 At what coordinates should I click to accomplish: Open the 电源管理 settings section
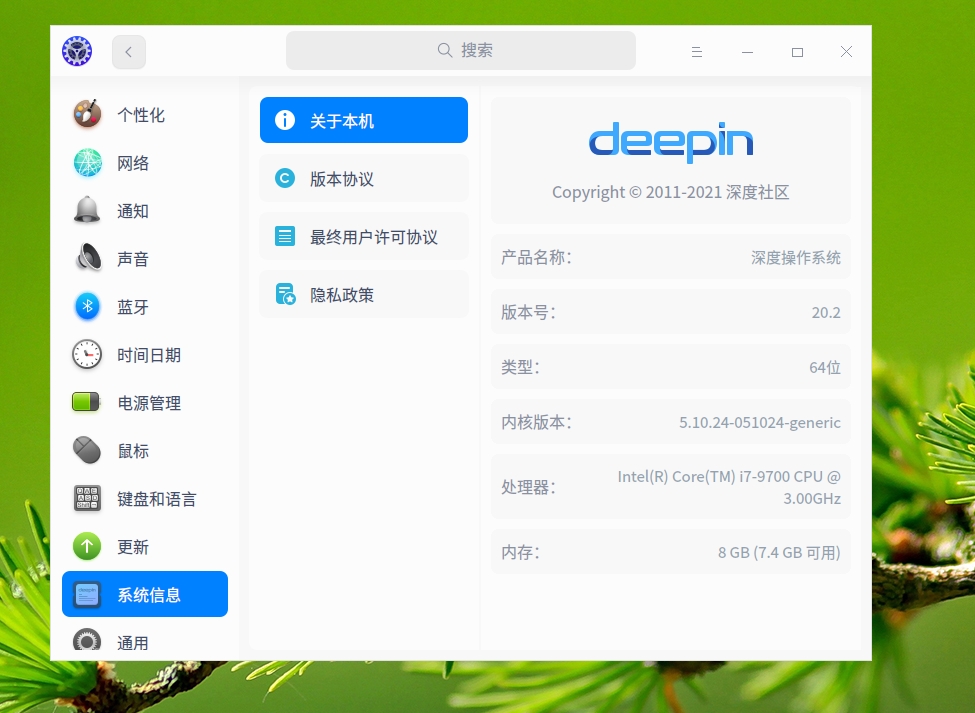[x=145, y=403]
